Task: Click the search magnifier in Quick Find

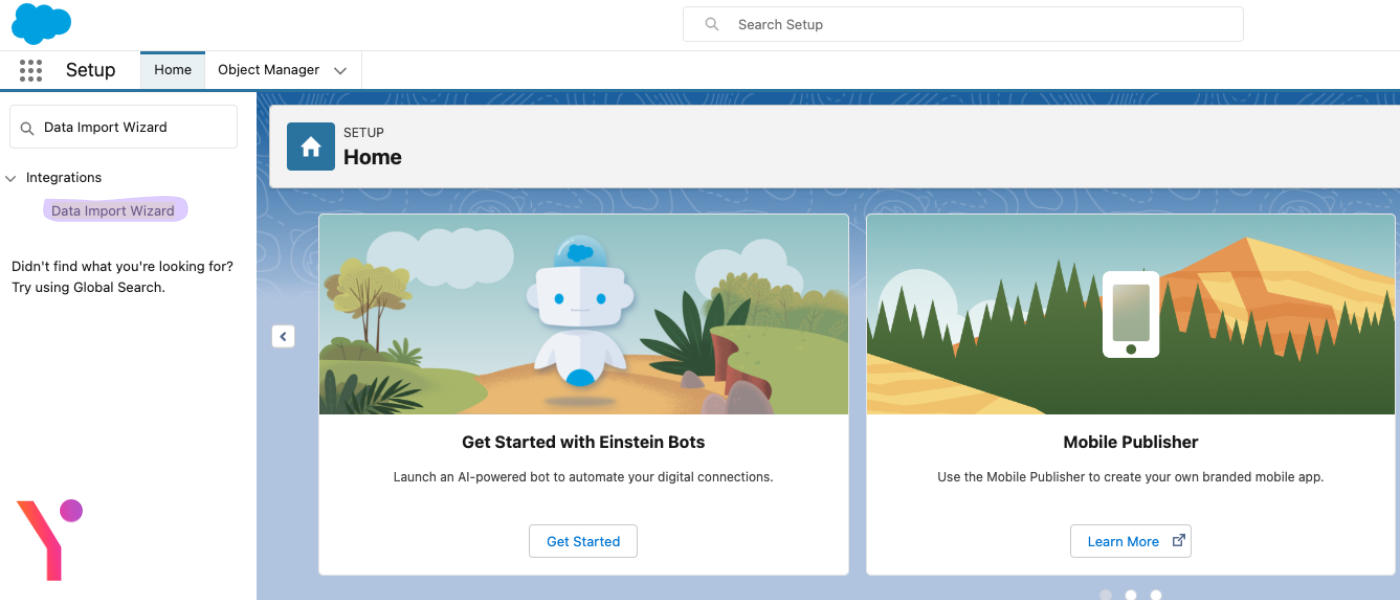Action: pos(27,127)
